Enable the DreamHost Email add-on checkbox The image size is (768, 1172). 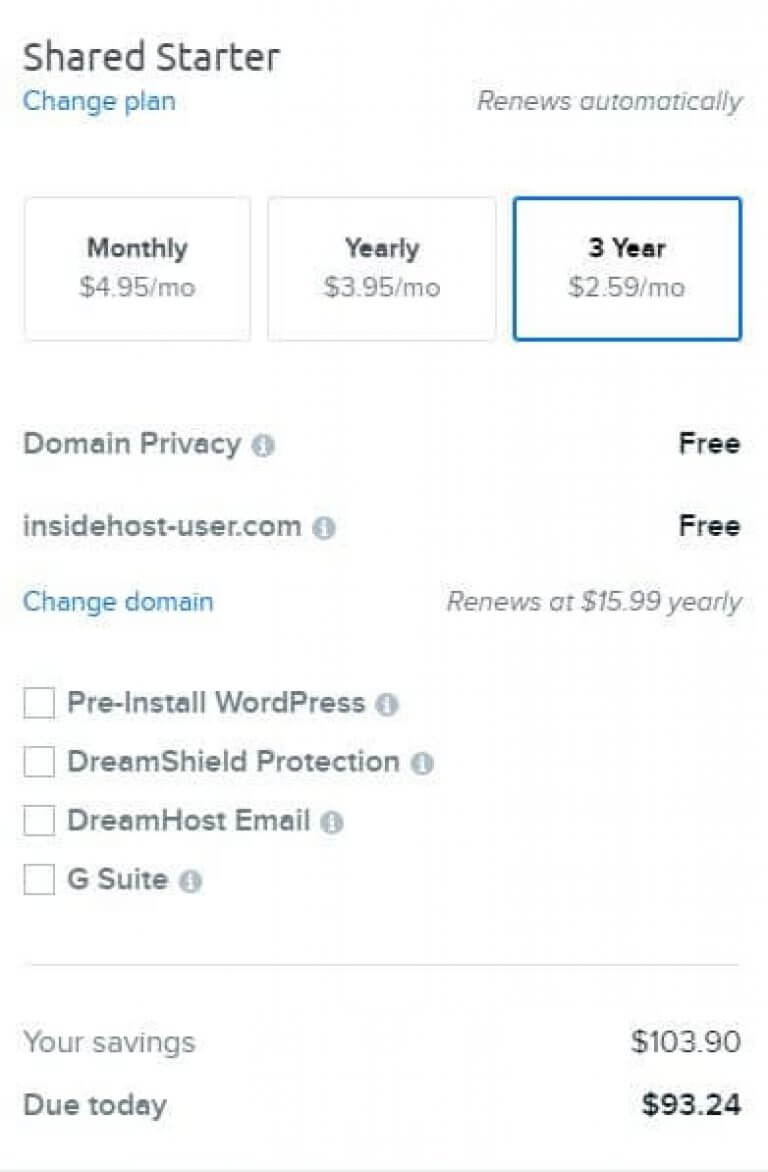tap(38, 821)
